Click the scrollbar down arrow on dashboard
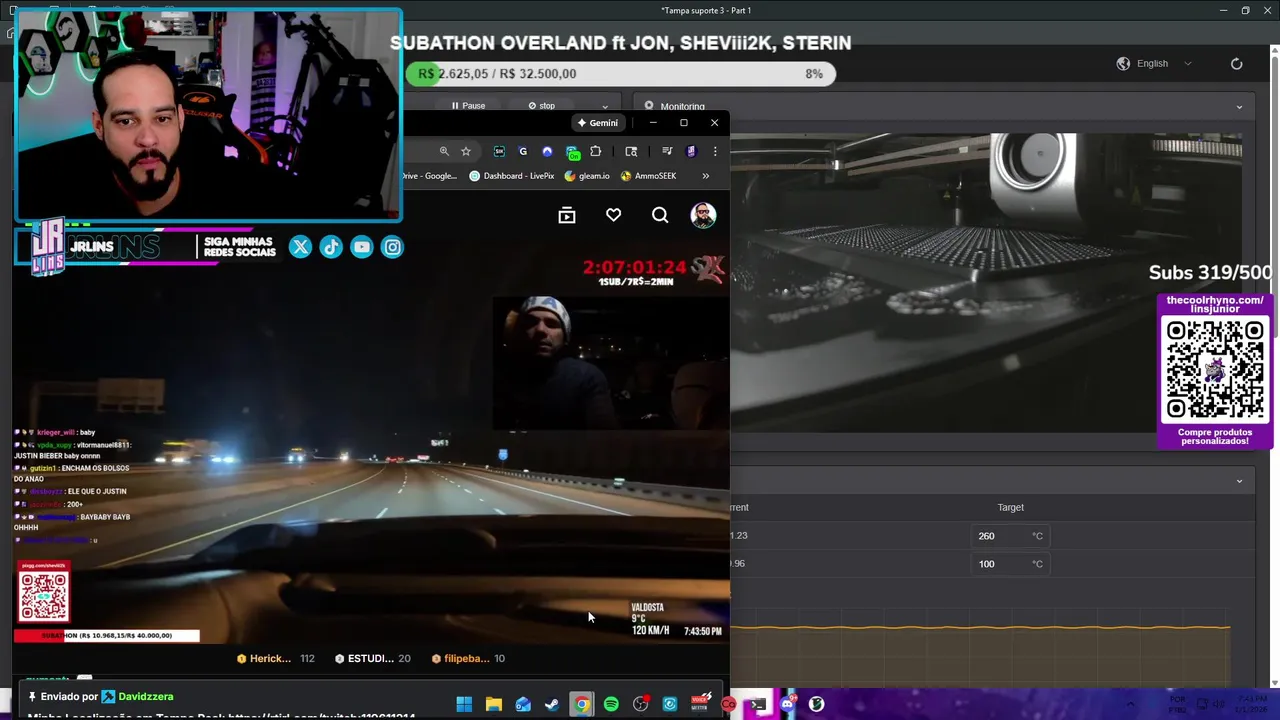The height and width of the screenshot is (720, 1280). (x=1274, y=683)
